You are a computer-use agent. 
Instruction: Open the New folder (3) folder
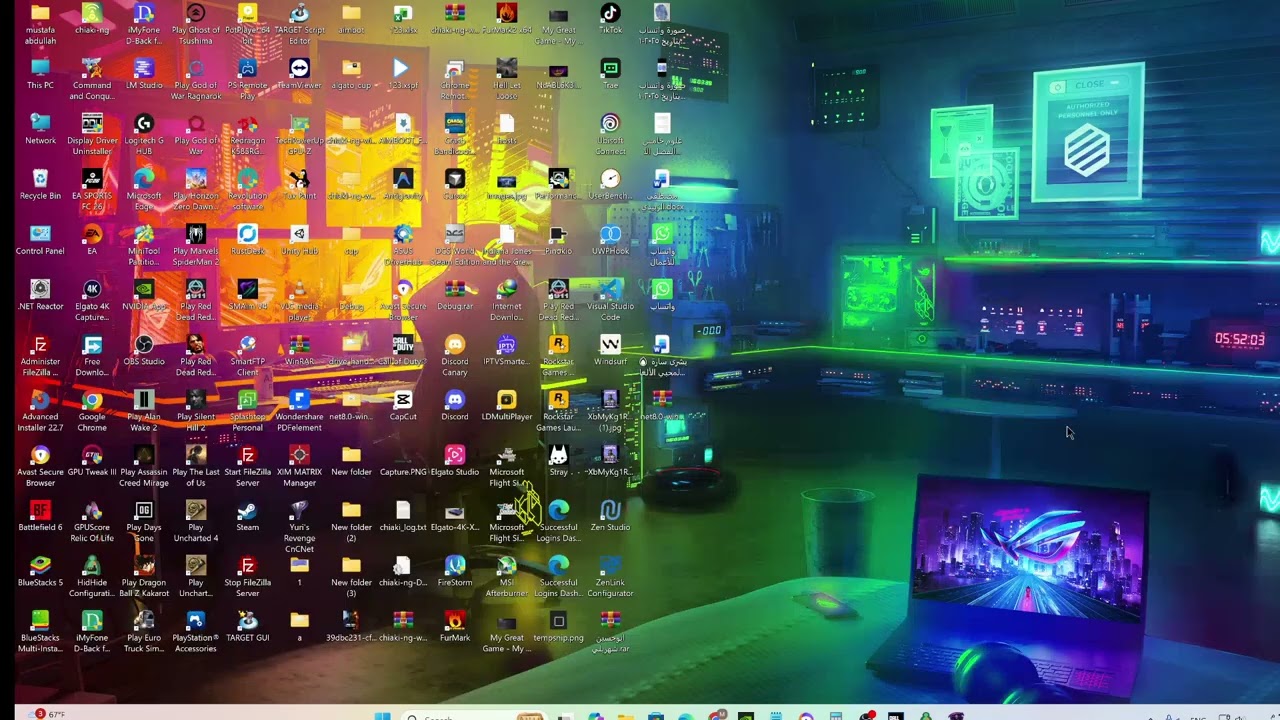coord(351,576)
